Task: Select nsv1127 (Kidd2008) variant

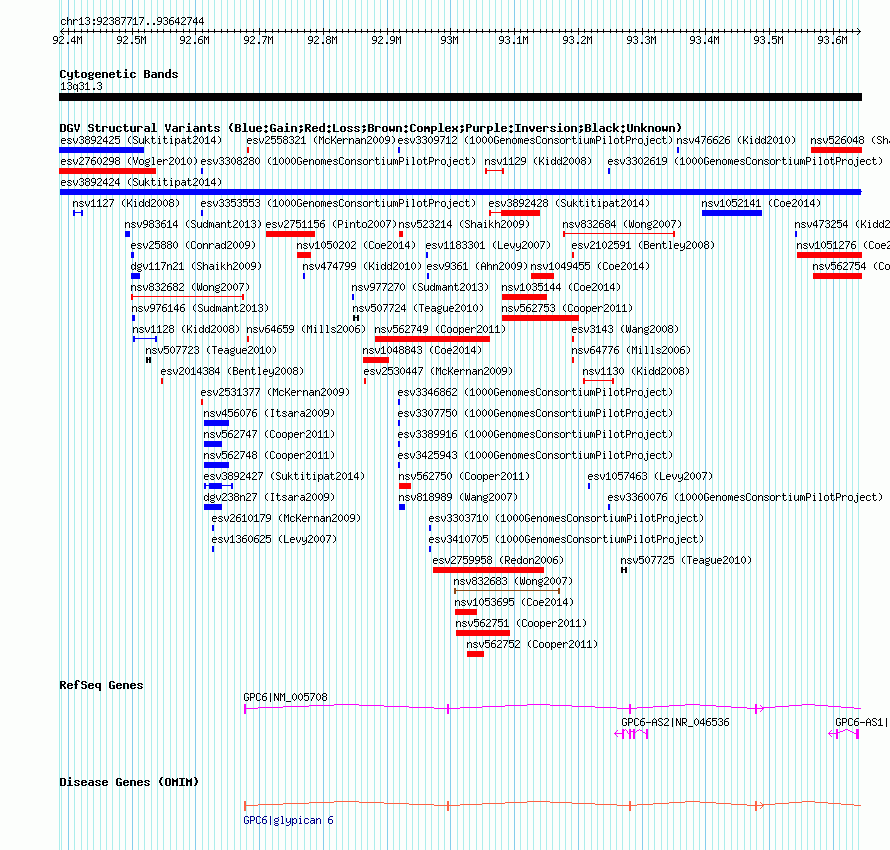Action: (126, 203)
